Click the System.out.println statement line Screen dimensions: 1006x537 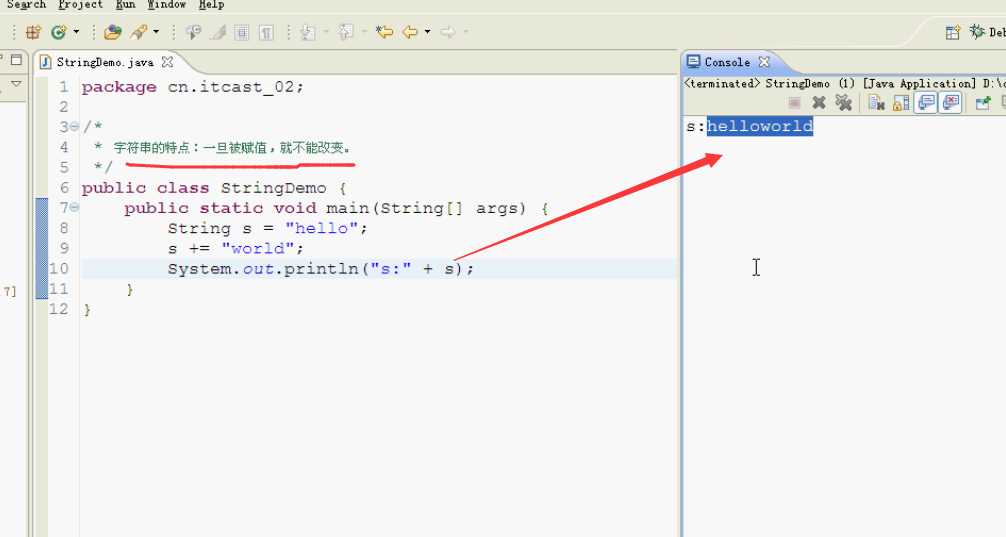click(x=321, y=269)
